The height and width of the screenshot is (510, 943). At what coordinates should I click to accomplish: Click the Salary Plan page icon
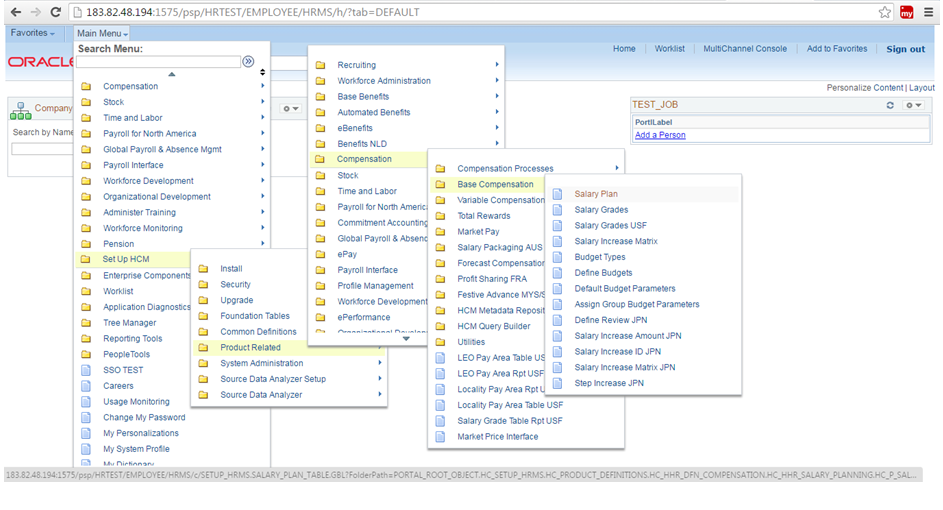pos(558,194)
